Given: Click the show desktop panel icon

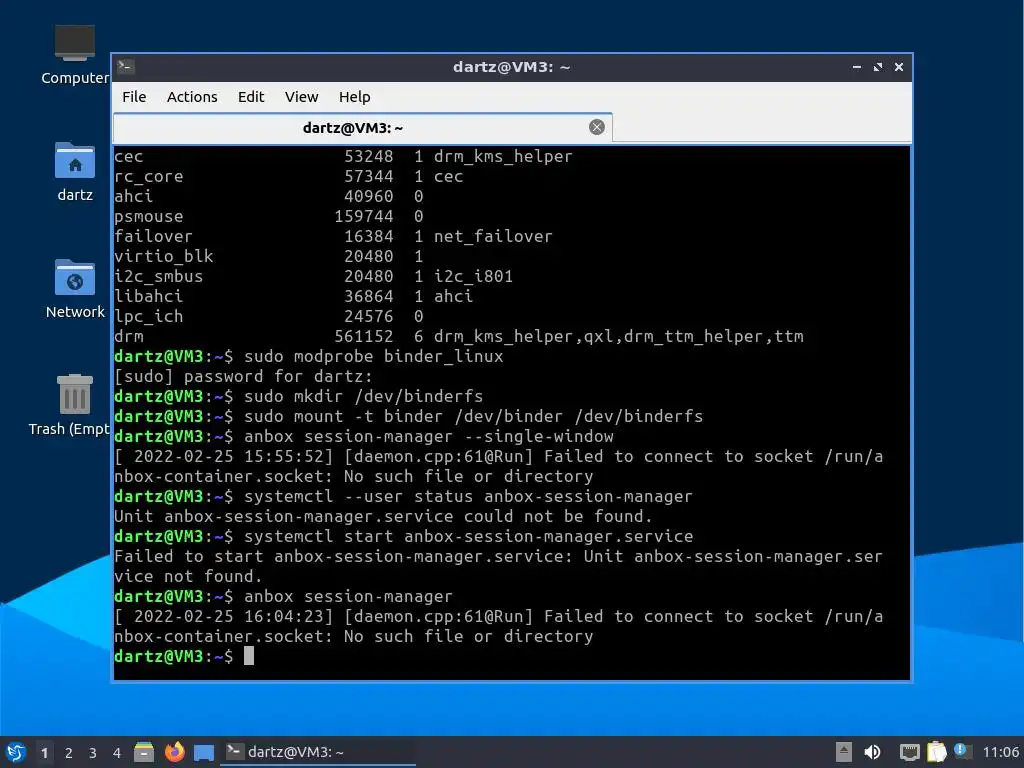Looking at the screenshot, I should pos(204,753).
